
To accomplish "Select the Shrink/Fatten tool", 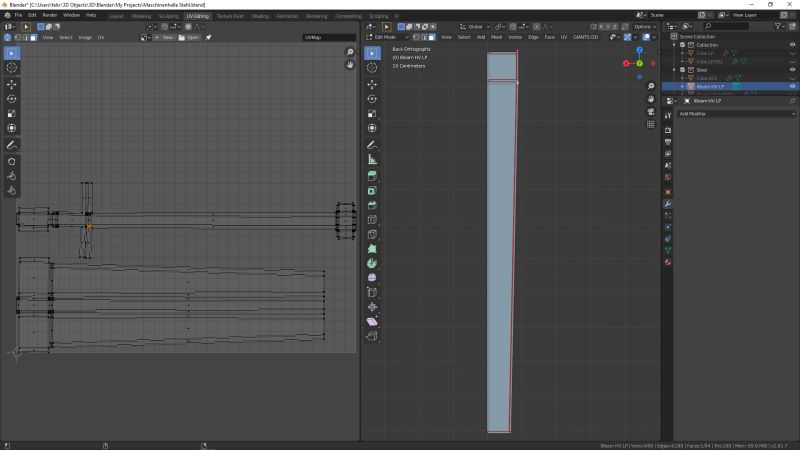I will click(x=372, y=307).
